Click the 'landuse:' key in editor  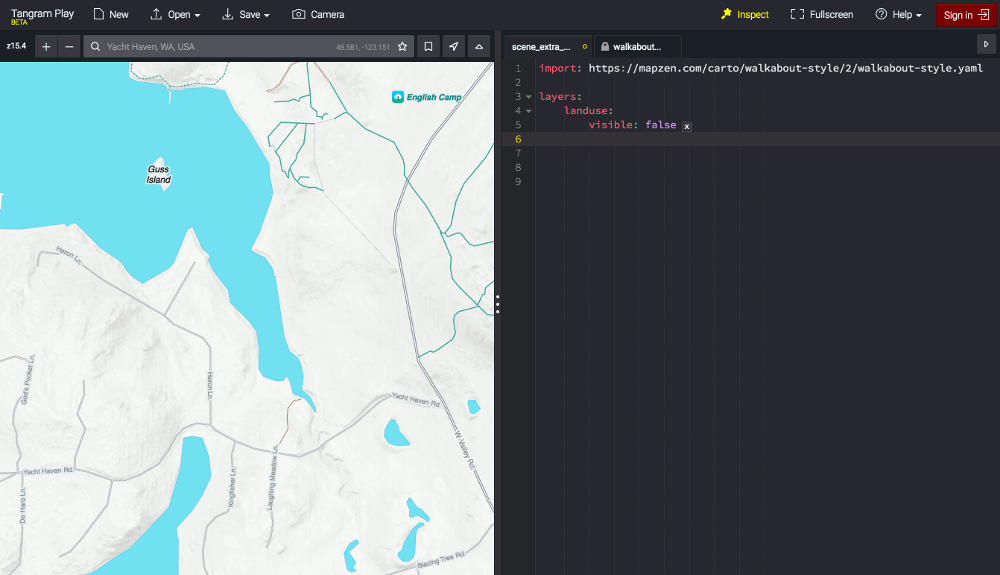[589, 110]
